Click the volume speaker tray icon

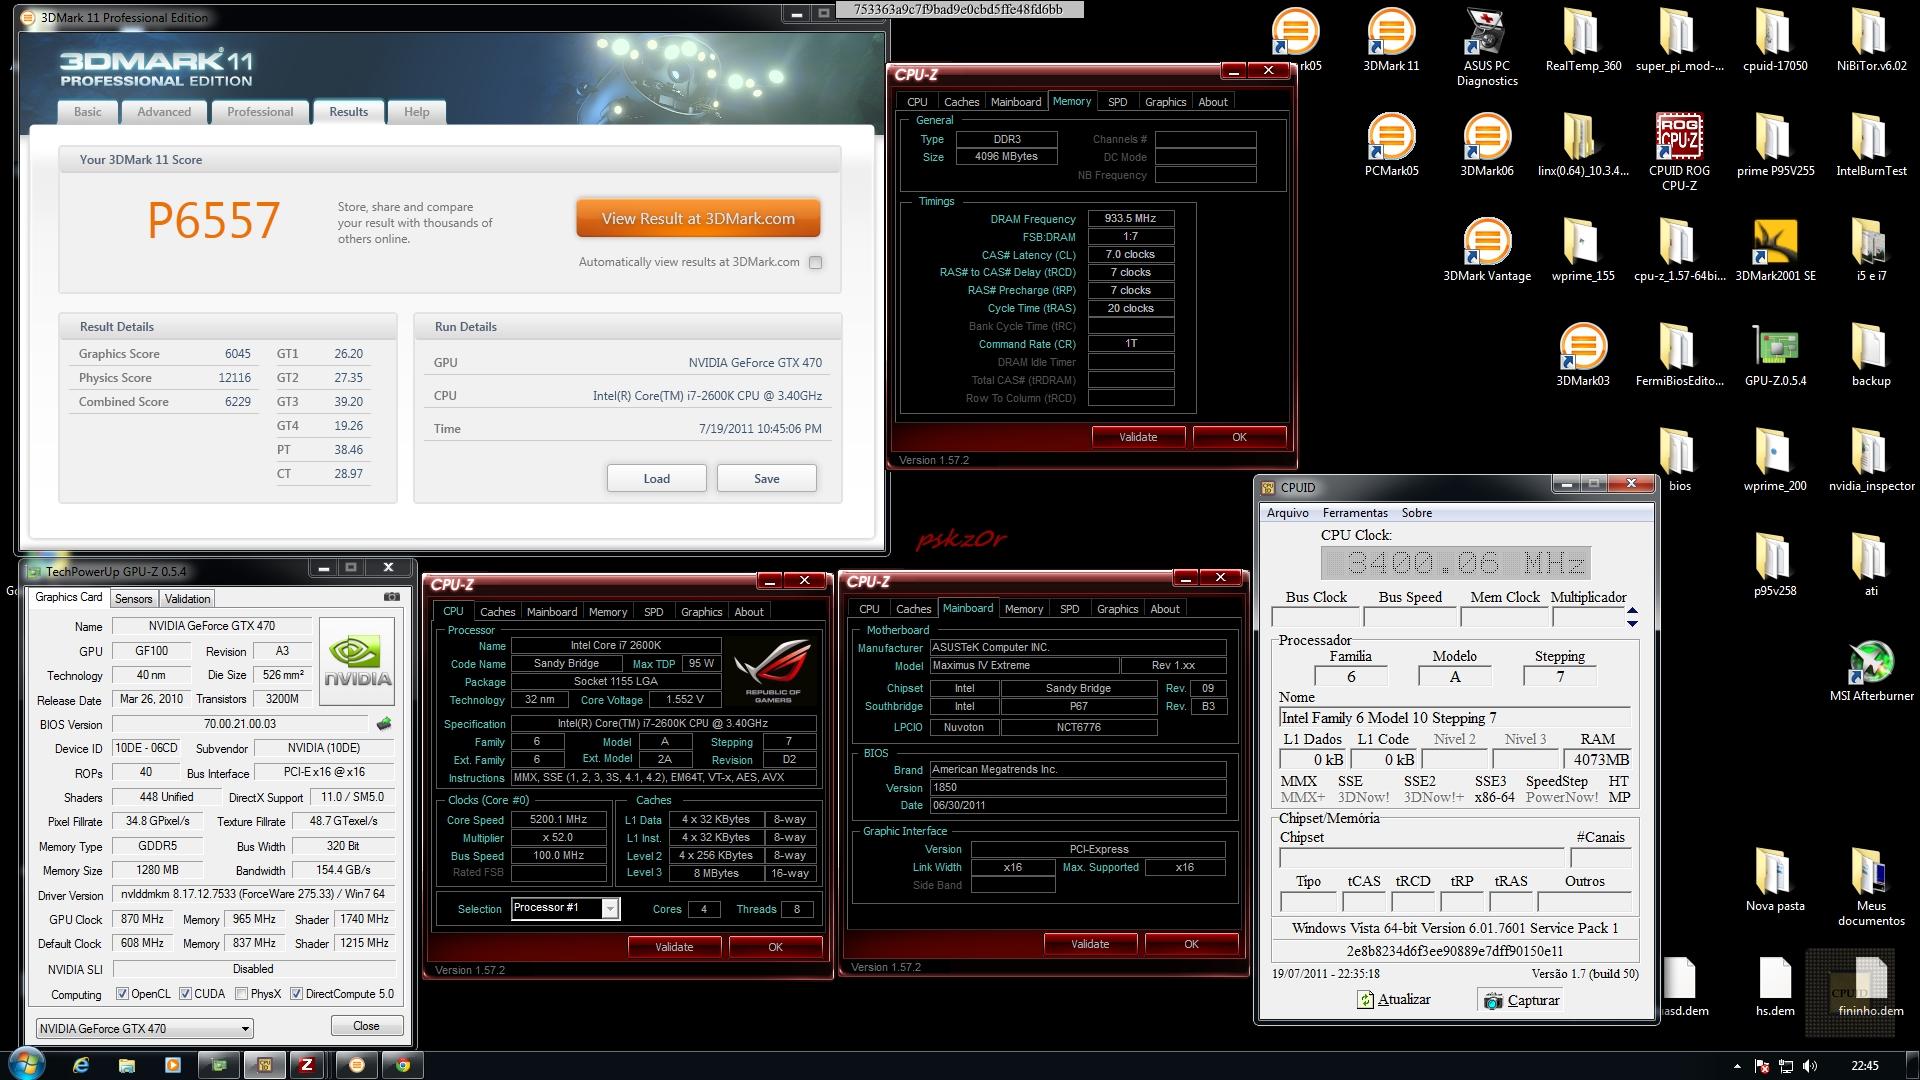pos(1809,1066)
